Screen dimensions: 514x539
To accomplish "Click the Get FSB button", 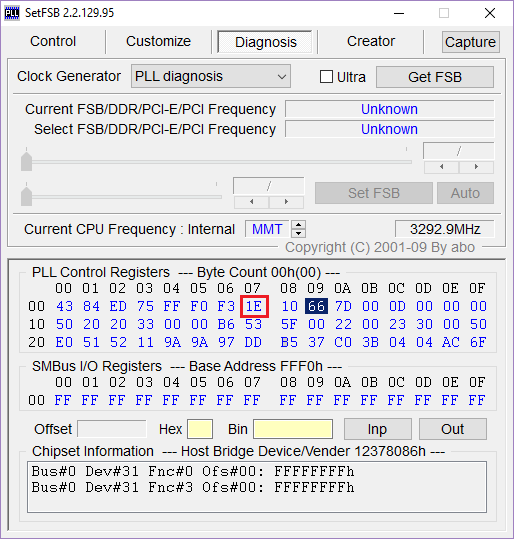I will point(435,77).
